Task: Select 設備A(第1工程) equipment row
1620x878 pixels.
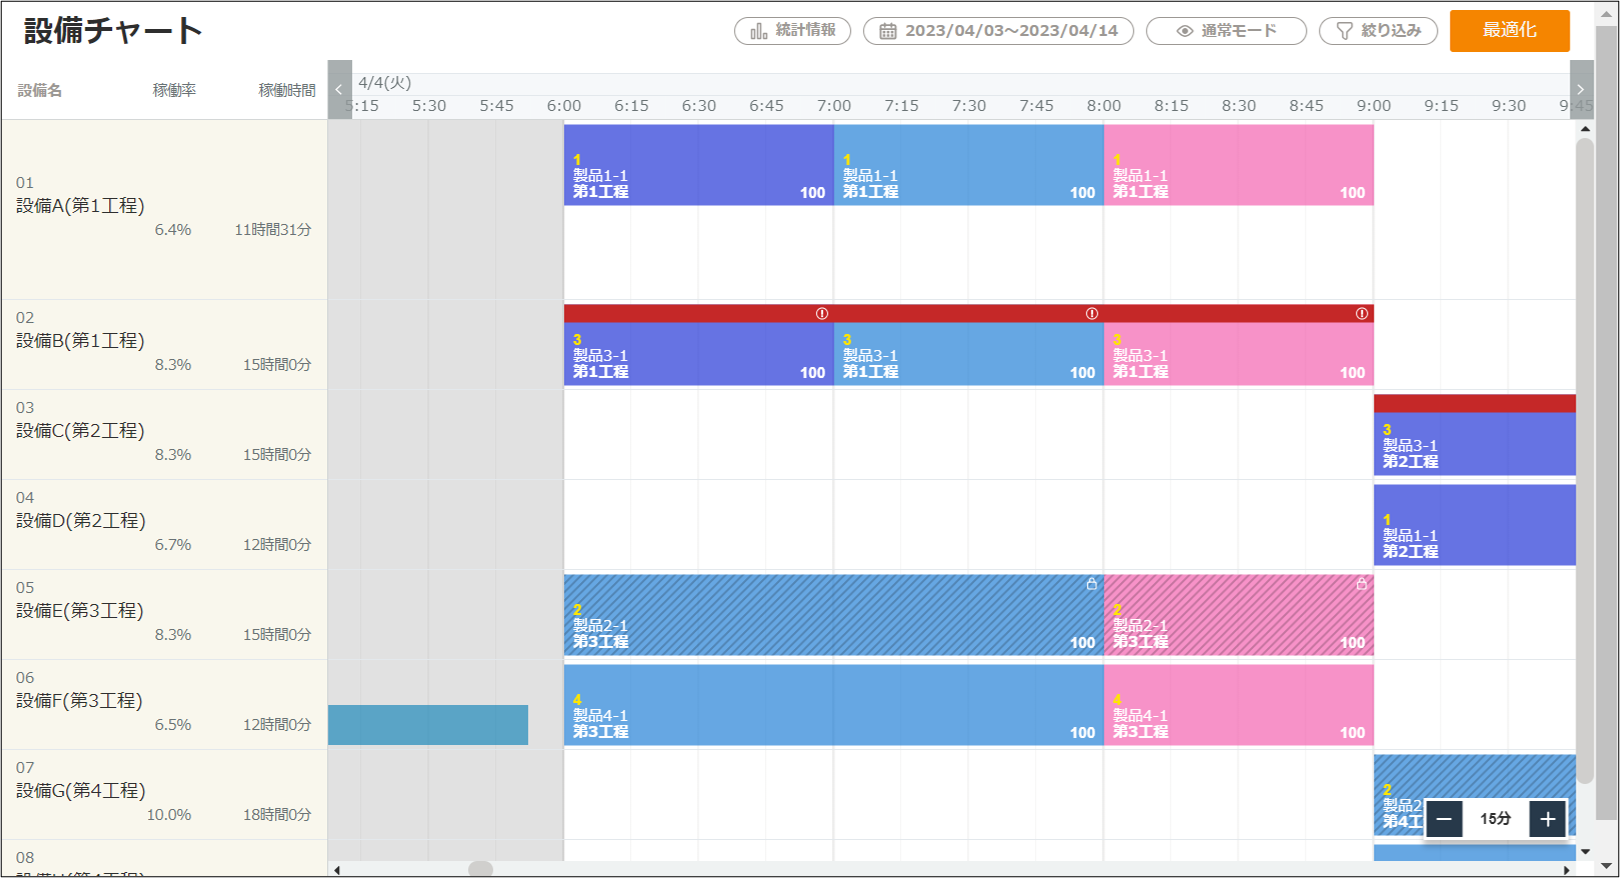Action: 164,210
